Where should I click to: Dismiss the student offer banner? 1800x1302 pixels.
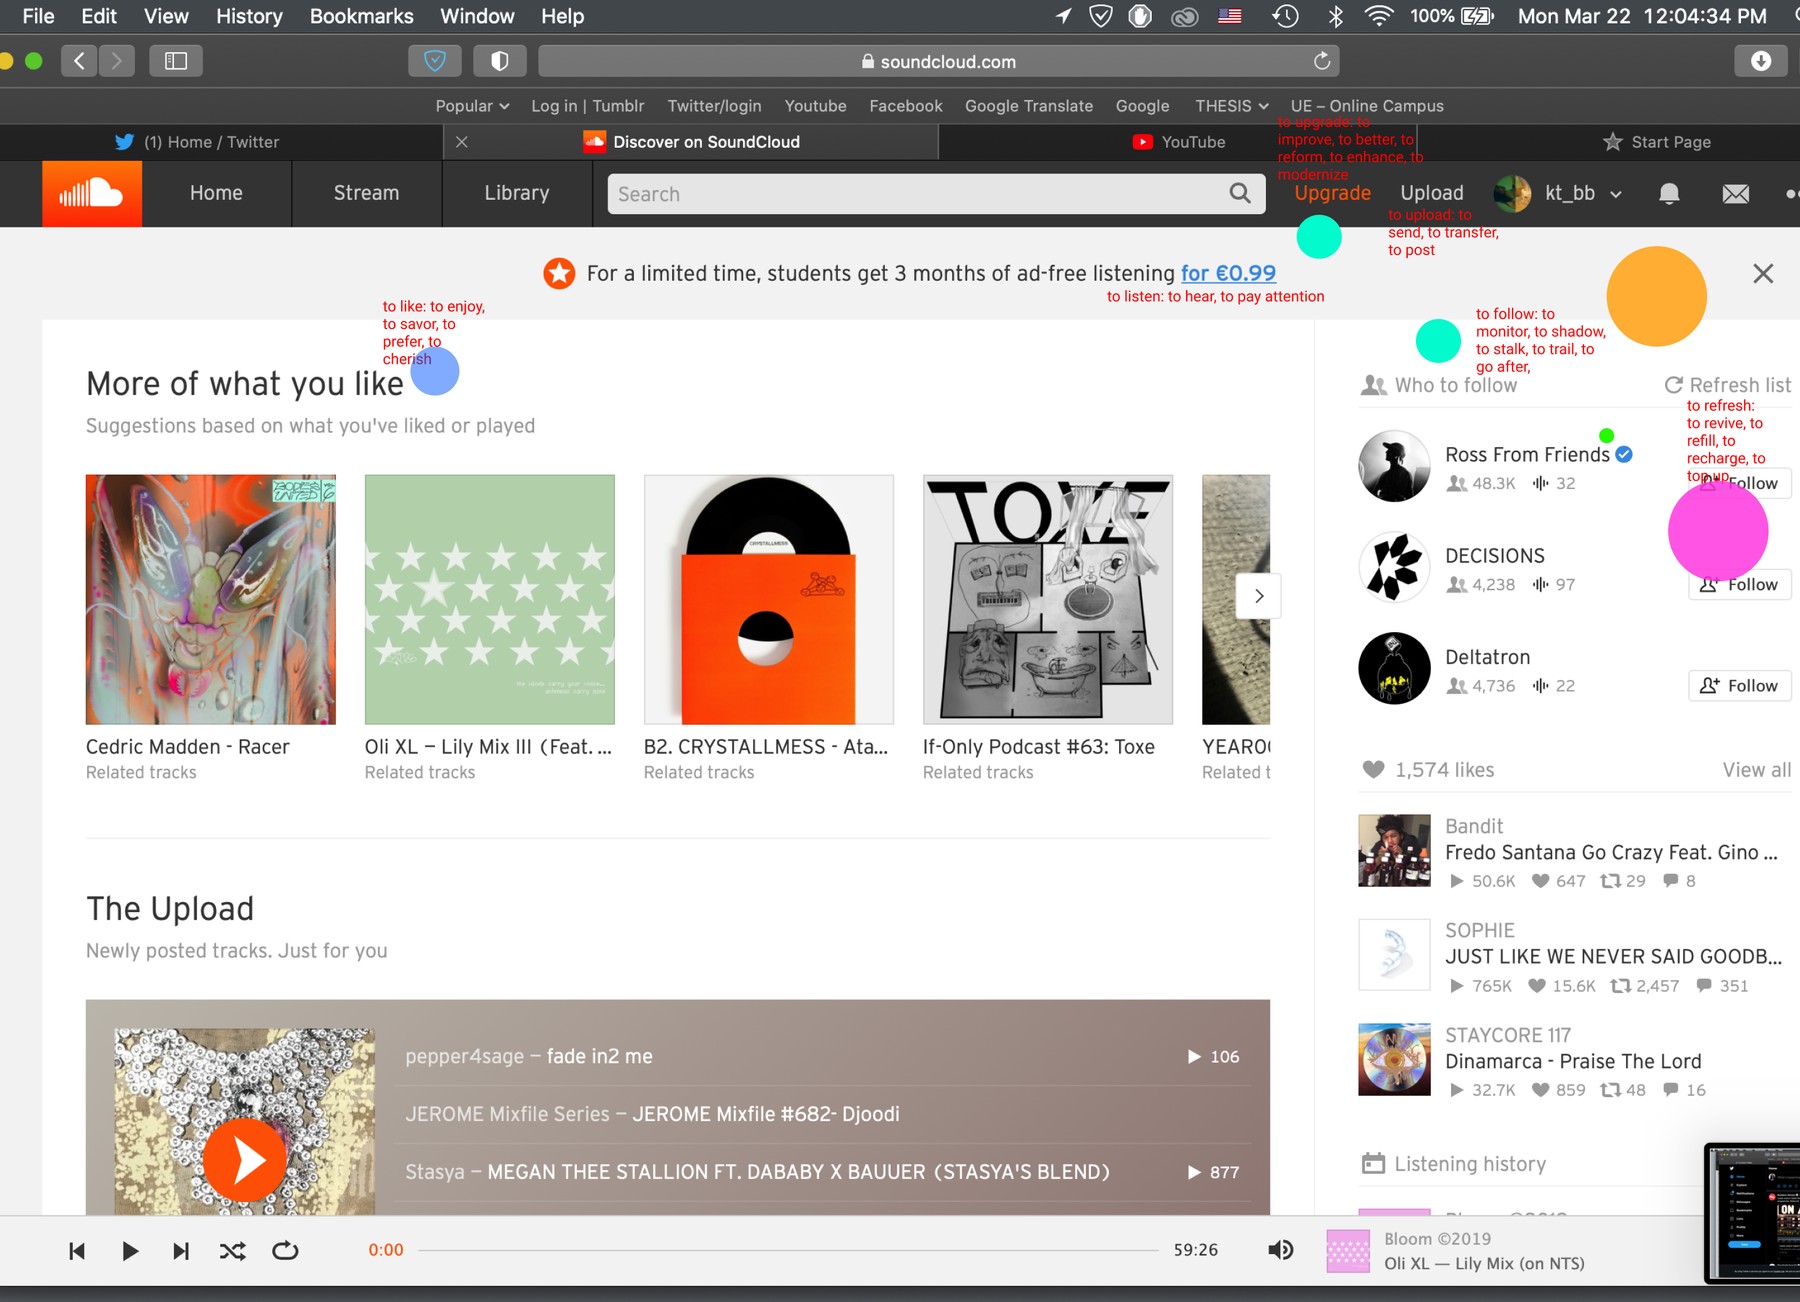point(1763,273)
